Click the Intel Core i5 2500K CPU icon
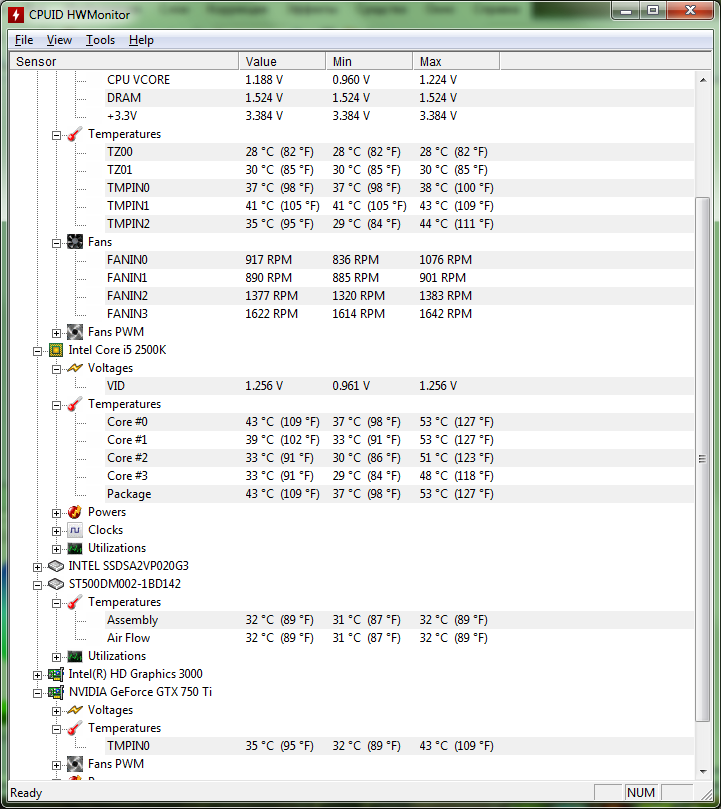 click(x=56, y=350)
